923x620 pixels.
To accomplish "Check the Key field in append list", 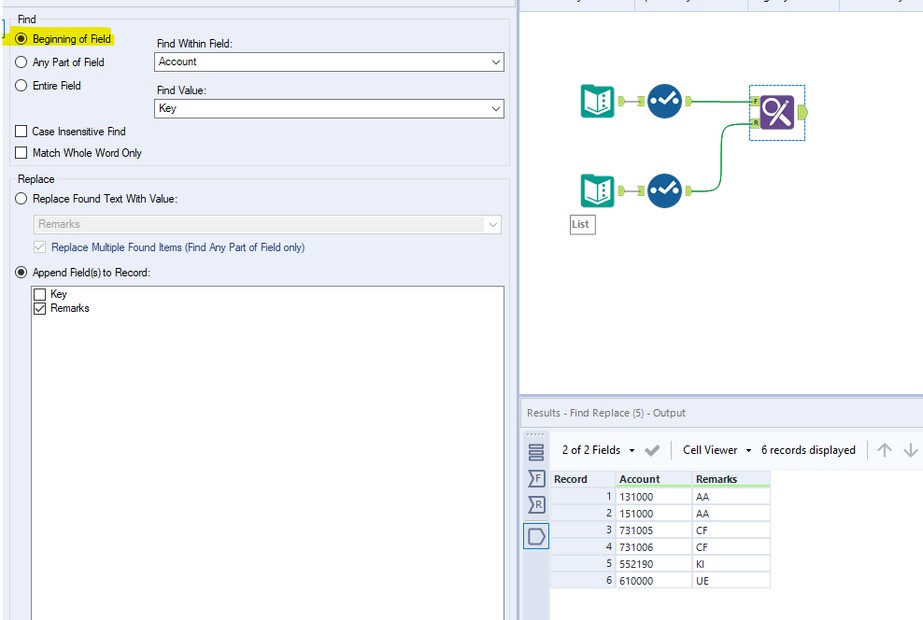I will coord(40,294).
